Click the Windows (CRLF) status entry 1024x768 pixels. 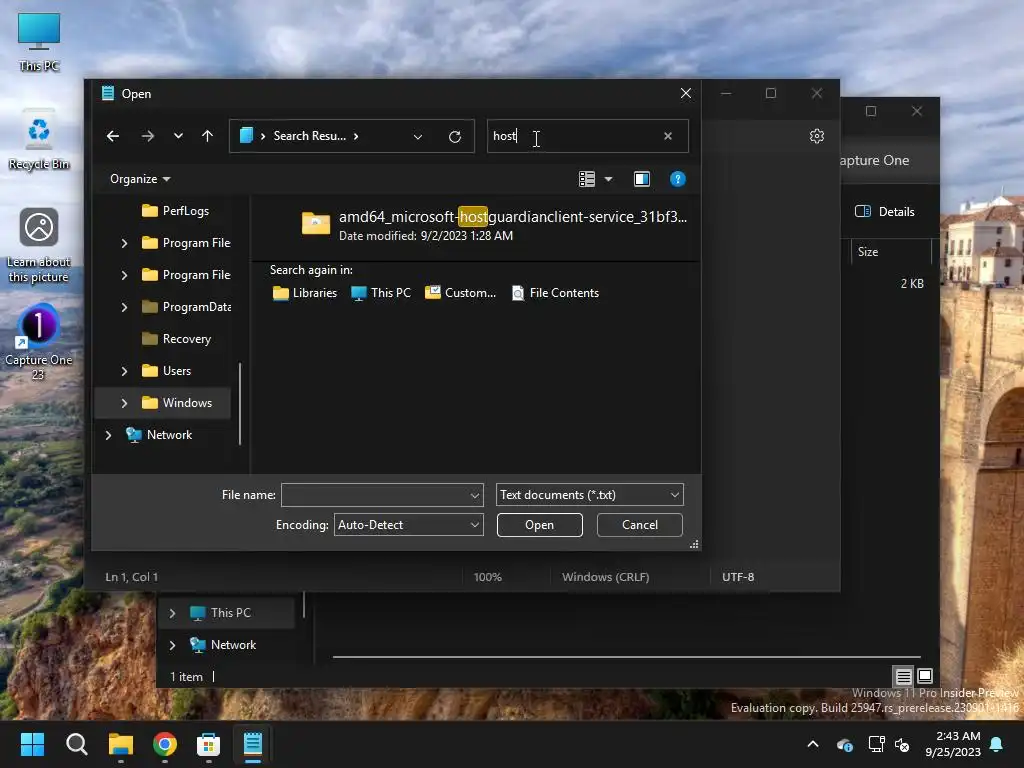(605, 577)
